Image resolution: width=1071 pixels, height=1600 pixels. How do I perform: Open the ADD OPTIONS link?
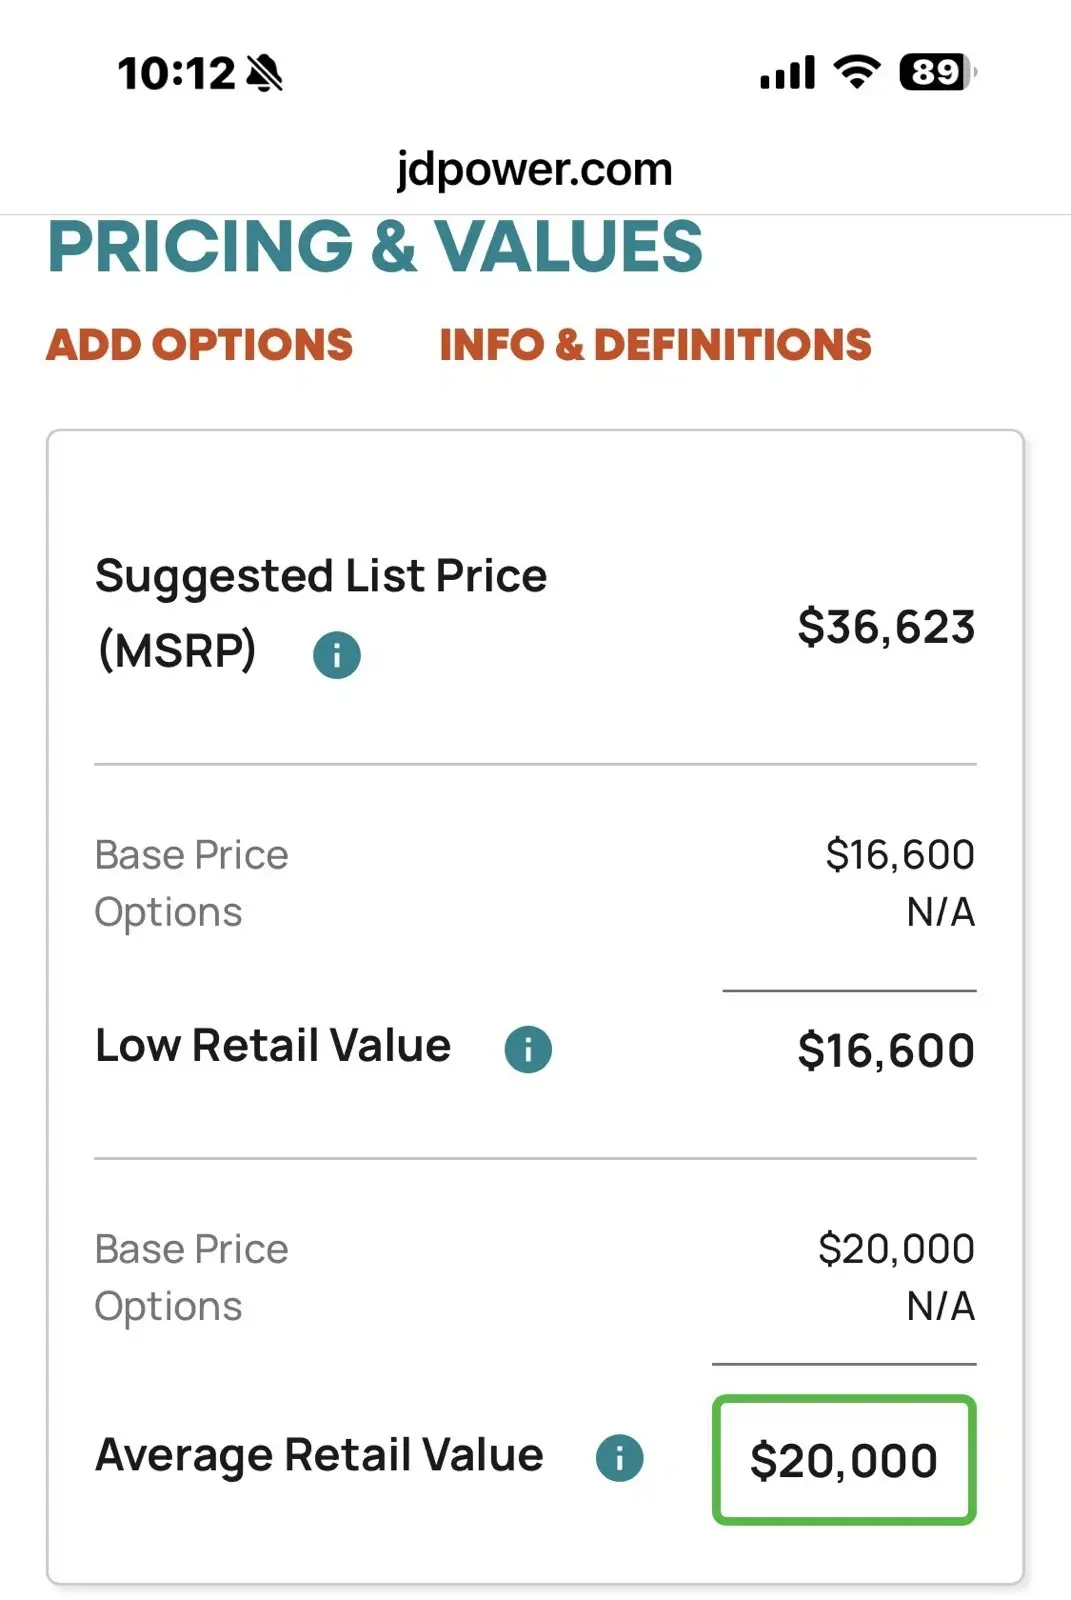[200, 345]
